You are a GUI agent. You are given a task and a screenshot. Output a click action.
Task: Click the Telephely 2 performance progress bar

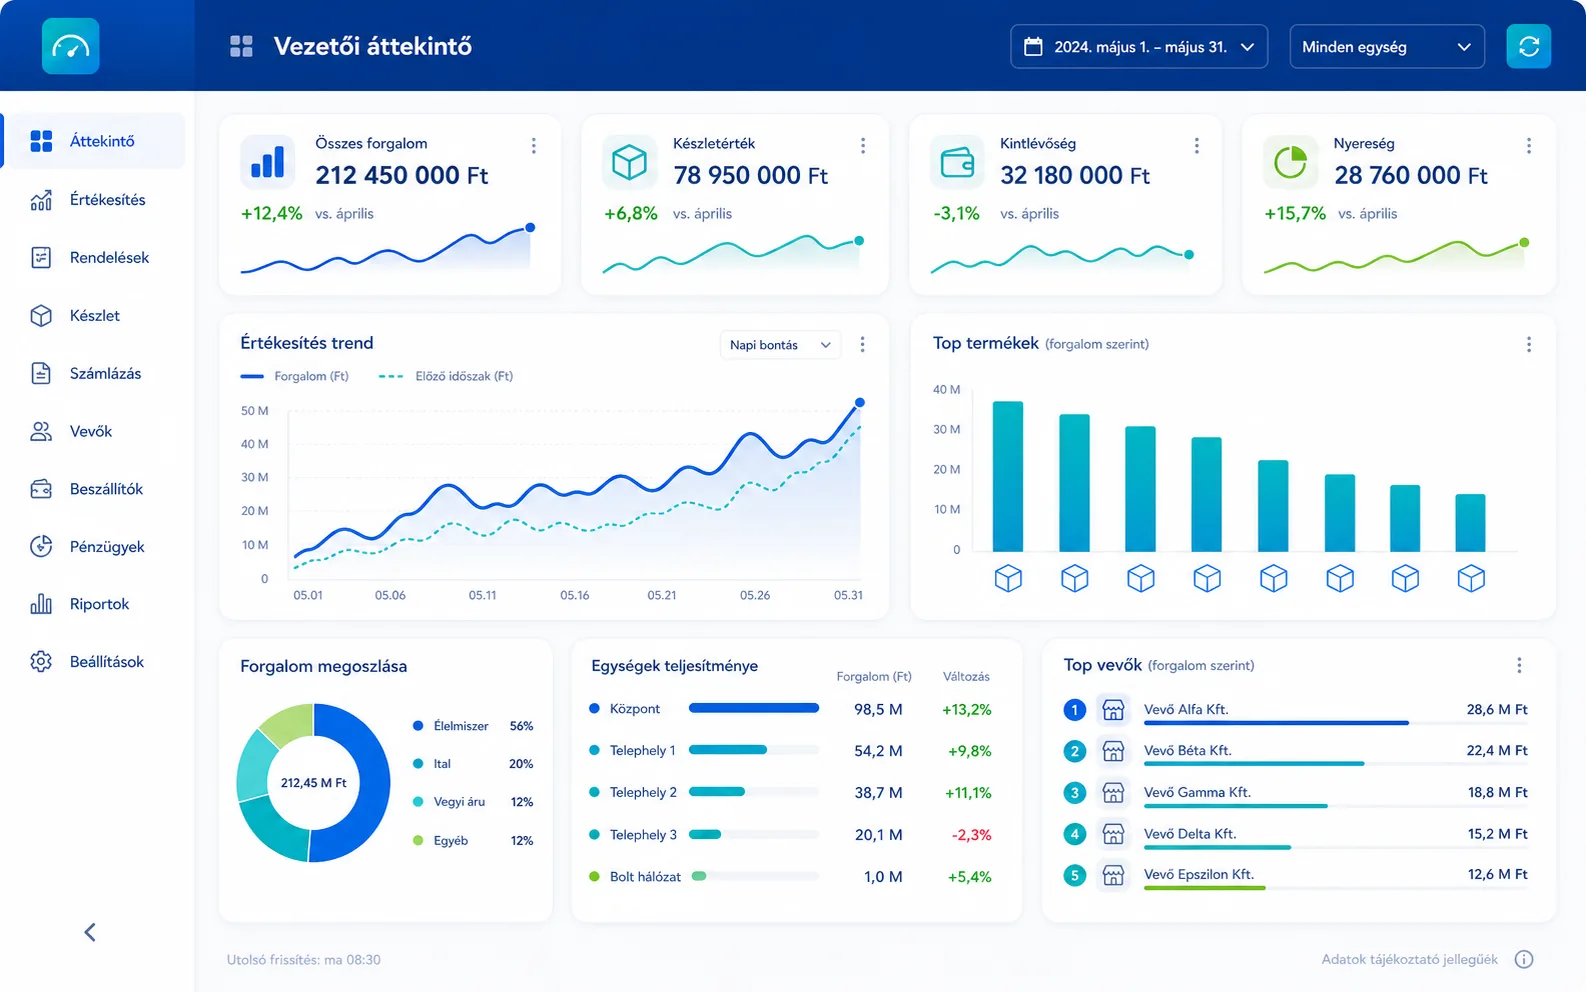[754, 792]
